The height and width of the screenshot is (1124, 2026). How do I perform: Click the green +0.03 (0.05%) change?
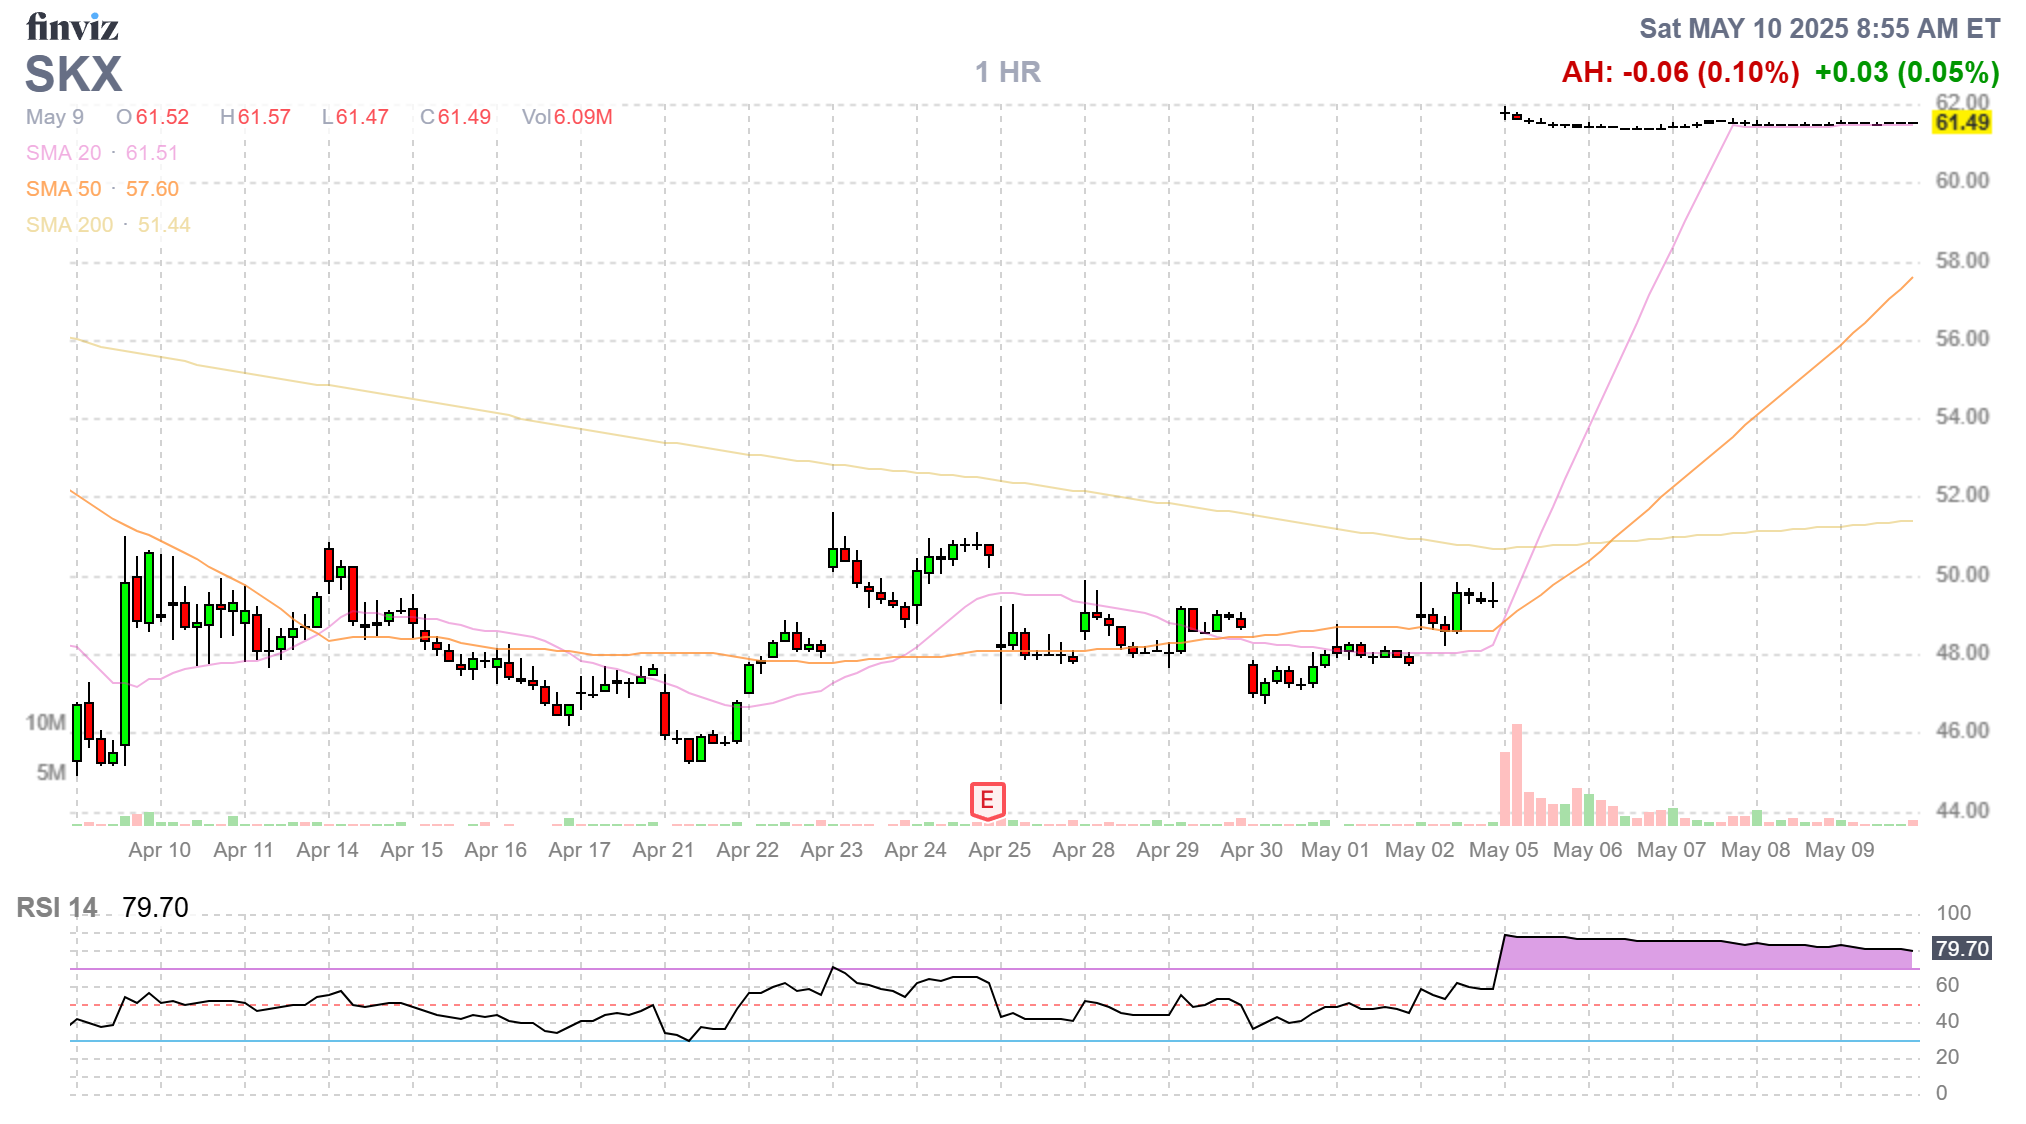[1906, 72]
